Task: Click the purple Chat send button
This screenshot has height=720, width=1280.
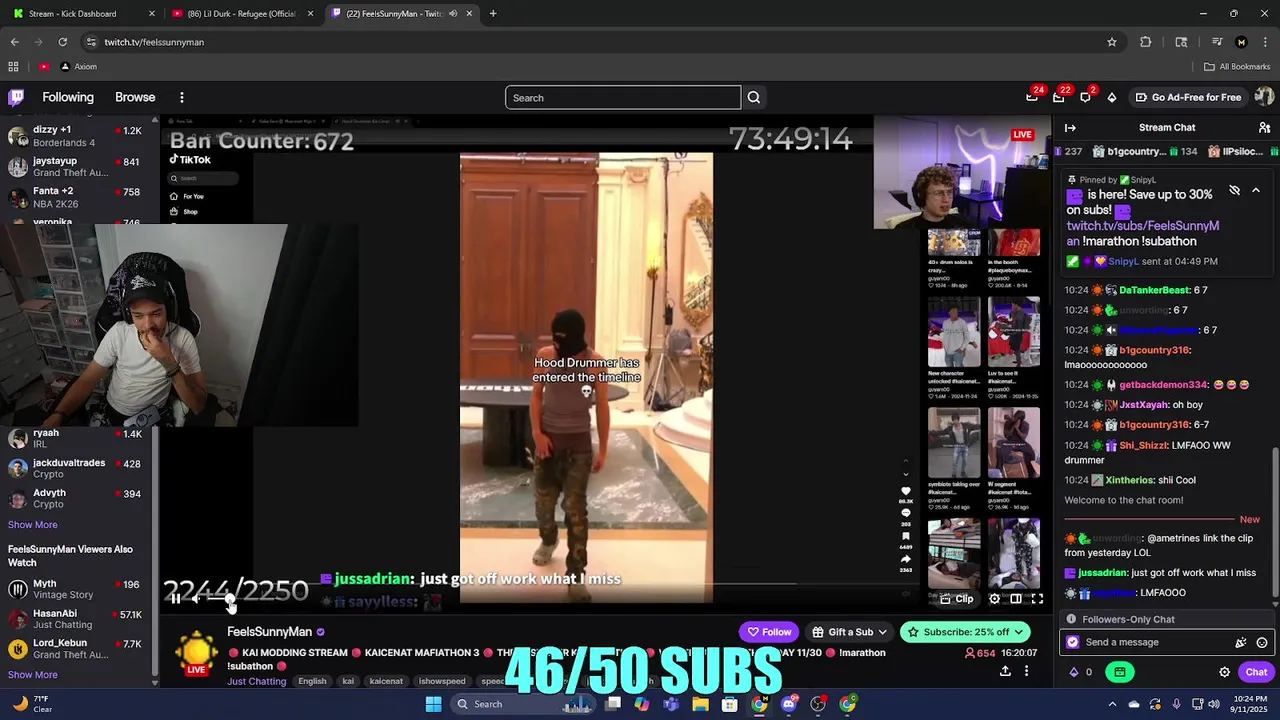Action: [1257, 672]
